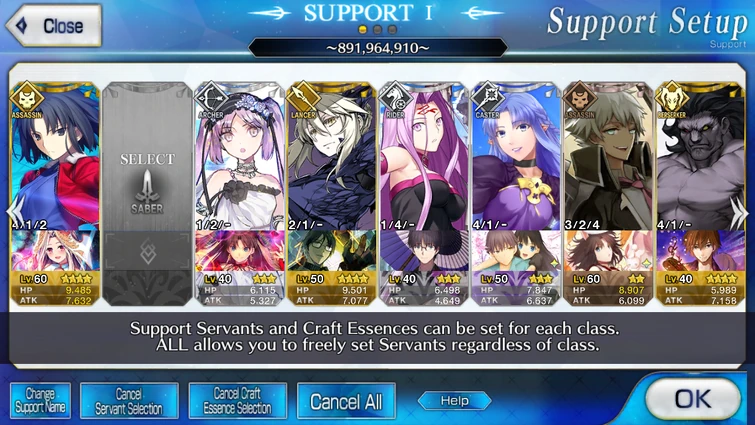Switch to the third support page dot
755x425 pixels.
pos(392,30)
